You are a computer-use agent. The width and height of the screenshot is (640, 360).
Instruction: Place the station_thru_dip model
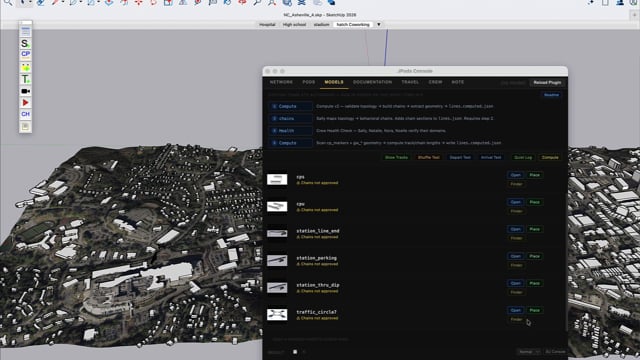[534, 283]
